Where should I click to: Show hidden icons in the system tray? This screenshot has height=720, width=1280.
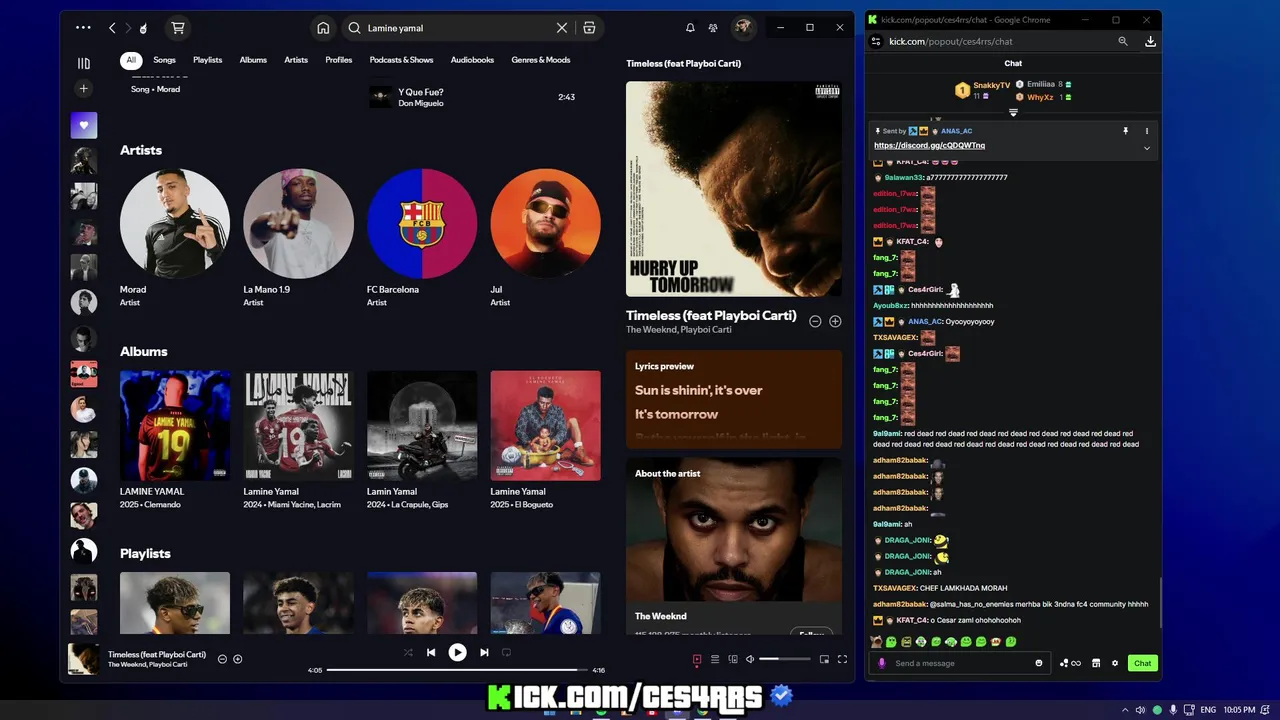[x=1124, y=710]
